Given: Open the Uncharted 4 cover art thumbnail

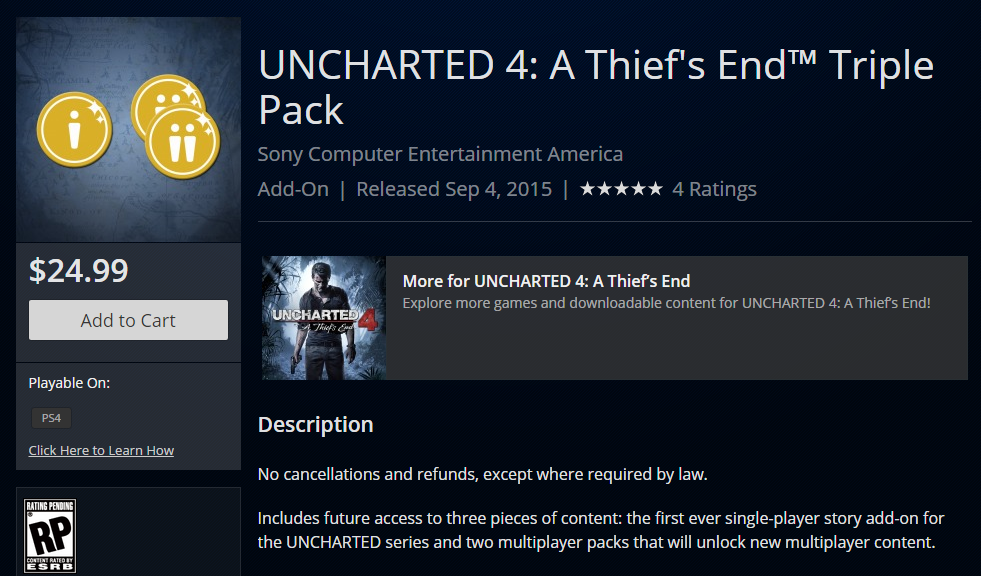Looking at the screenshot, I should pos(323,318).
